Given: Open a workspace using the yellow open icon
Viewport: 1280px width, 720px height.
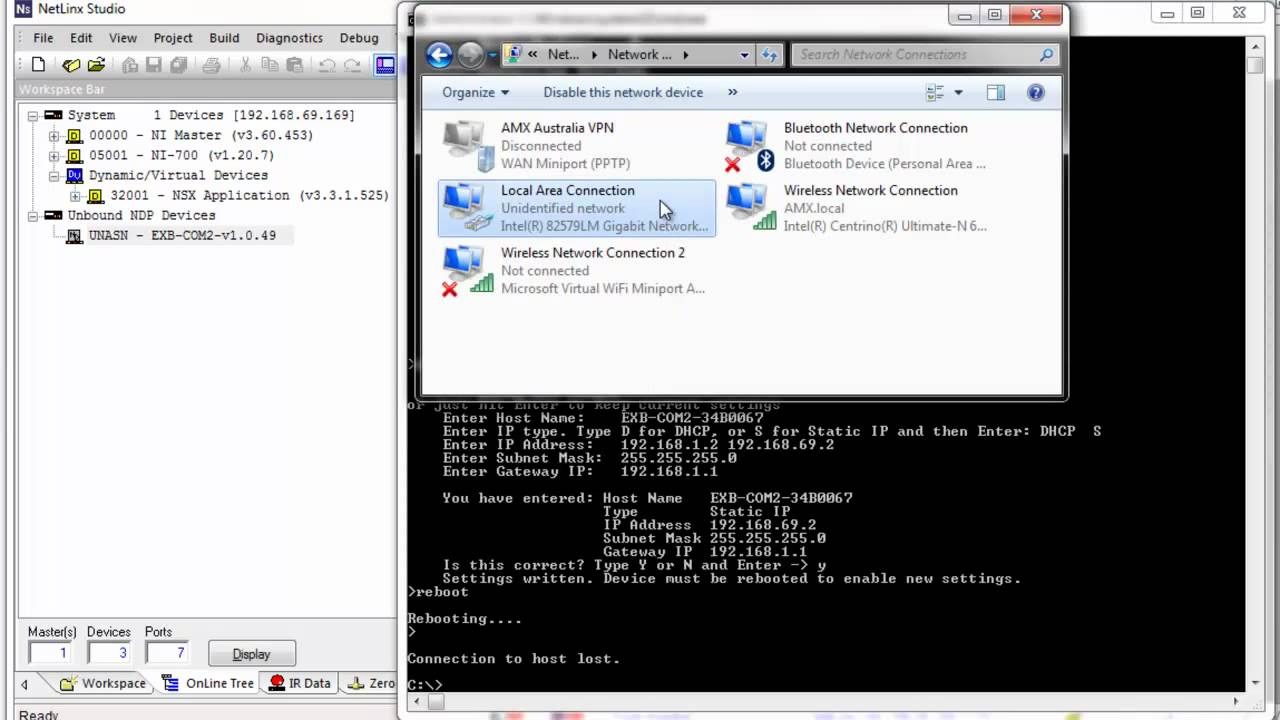Looking at the screenshot, I should point(71,64).
